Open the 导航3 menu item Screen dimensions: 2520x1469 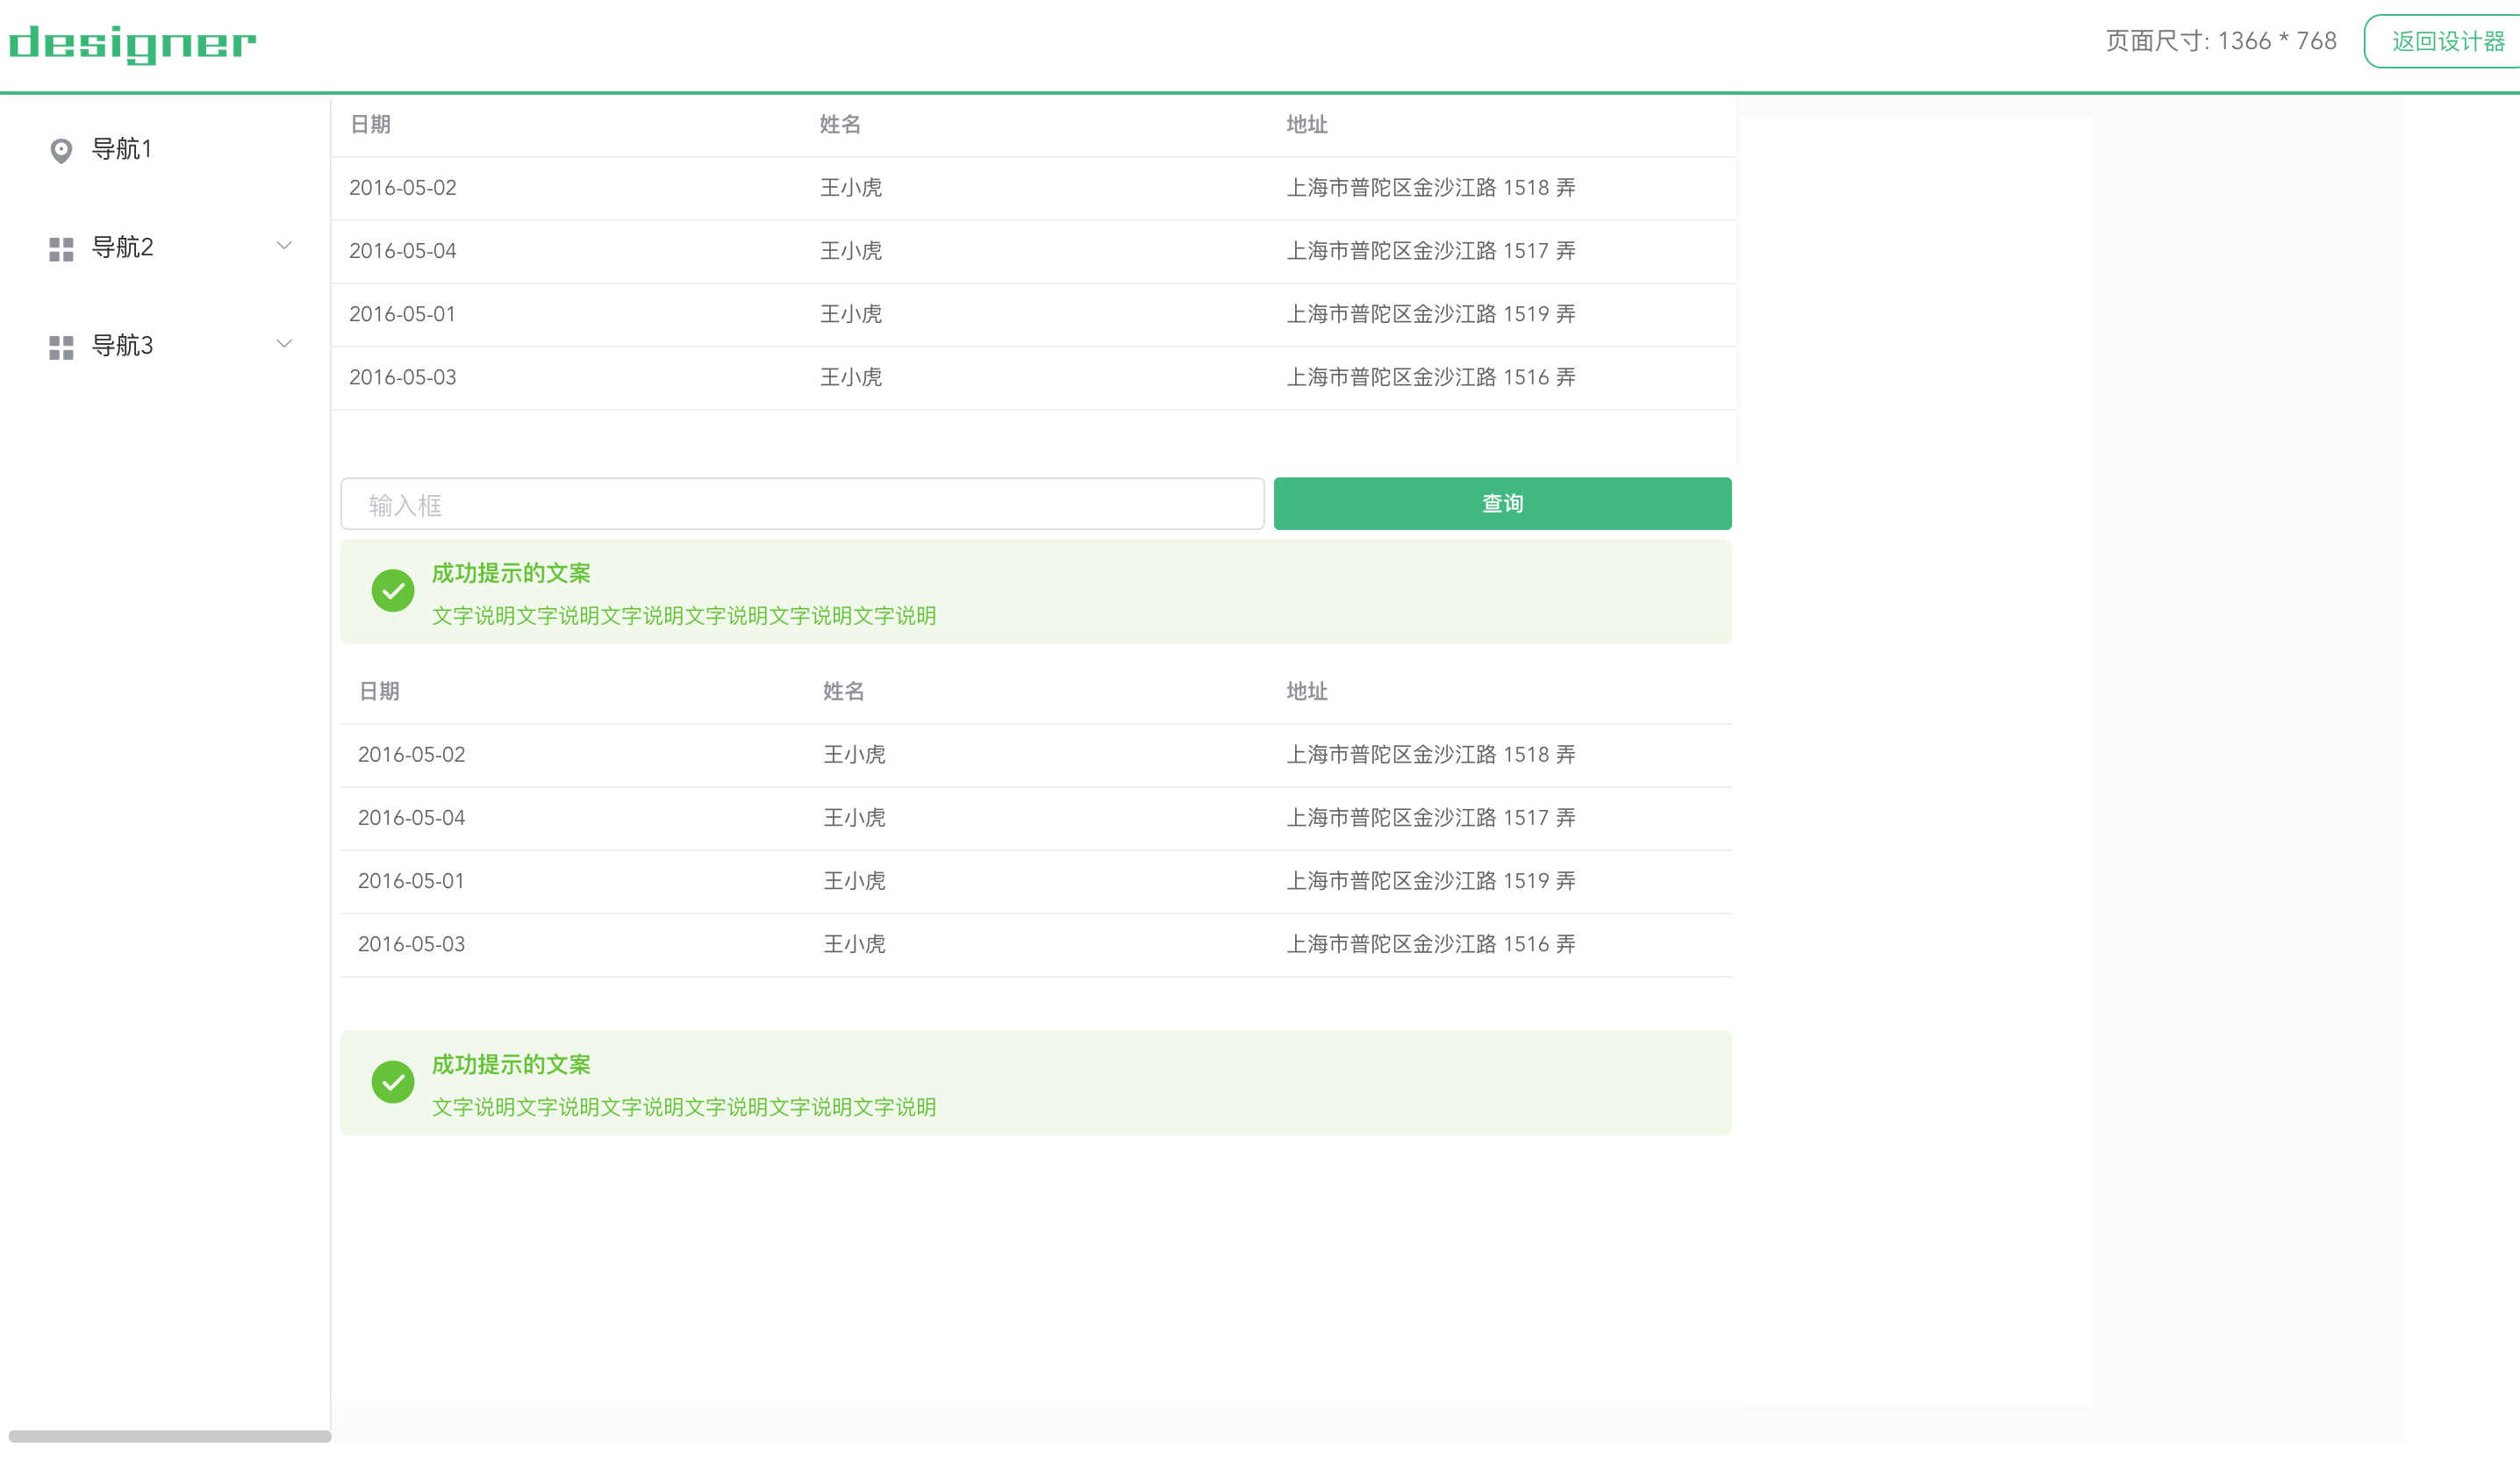point(122,345)
